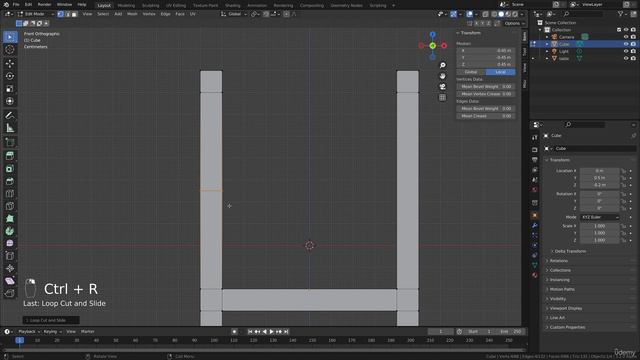Expand the Delta Transform panel
640x360 pixels.
570,251
